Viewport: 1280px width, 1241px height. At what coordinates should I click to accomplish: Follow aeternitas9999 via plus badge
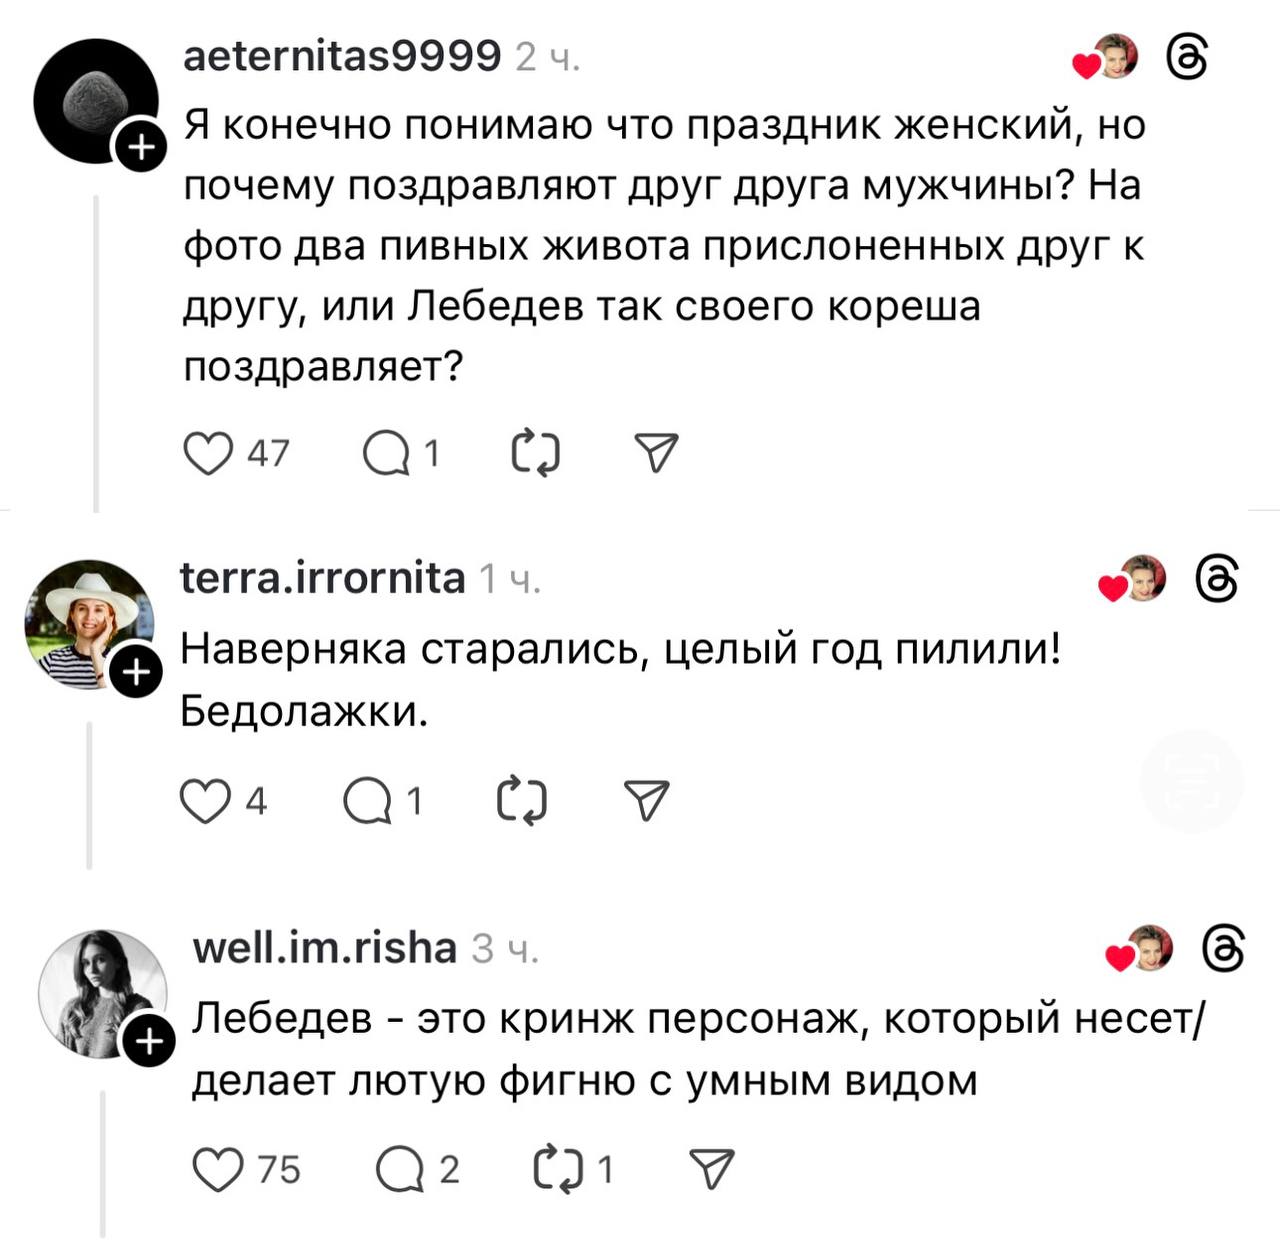coord(142,148)
